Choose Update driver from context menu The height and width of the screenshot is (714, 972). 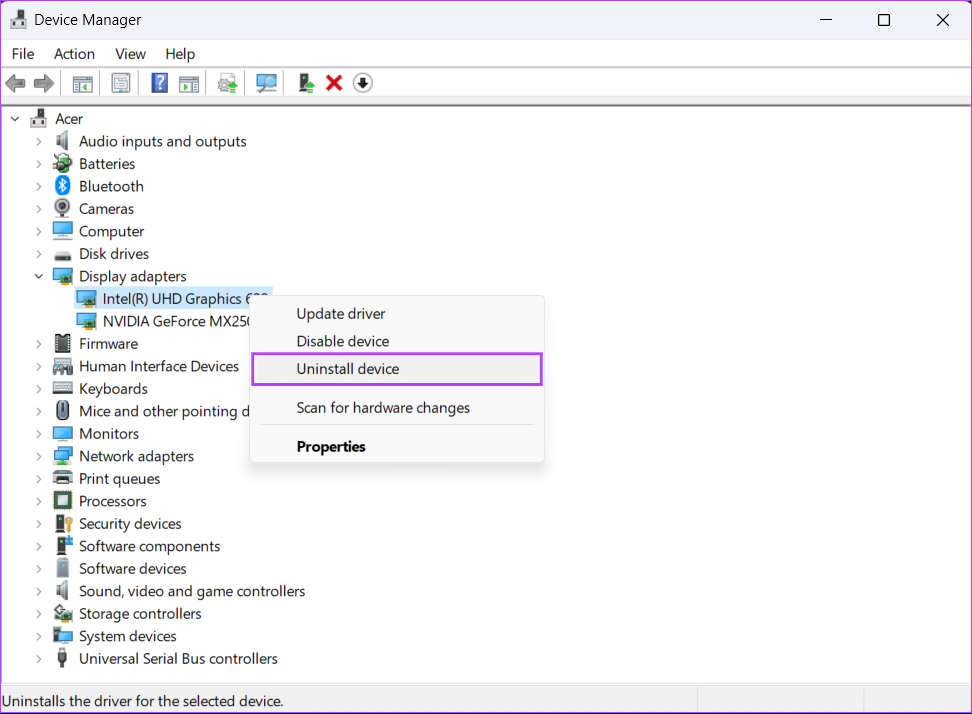point(397,314)
